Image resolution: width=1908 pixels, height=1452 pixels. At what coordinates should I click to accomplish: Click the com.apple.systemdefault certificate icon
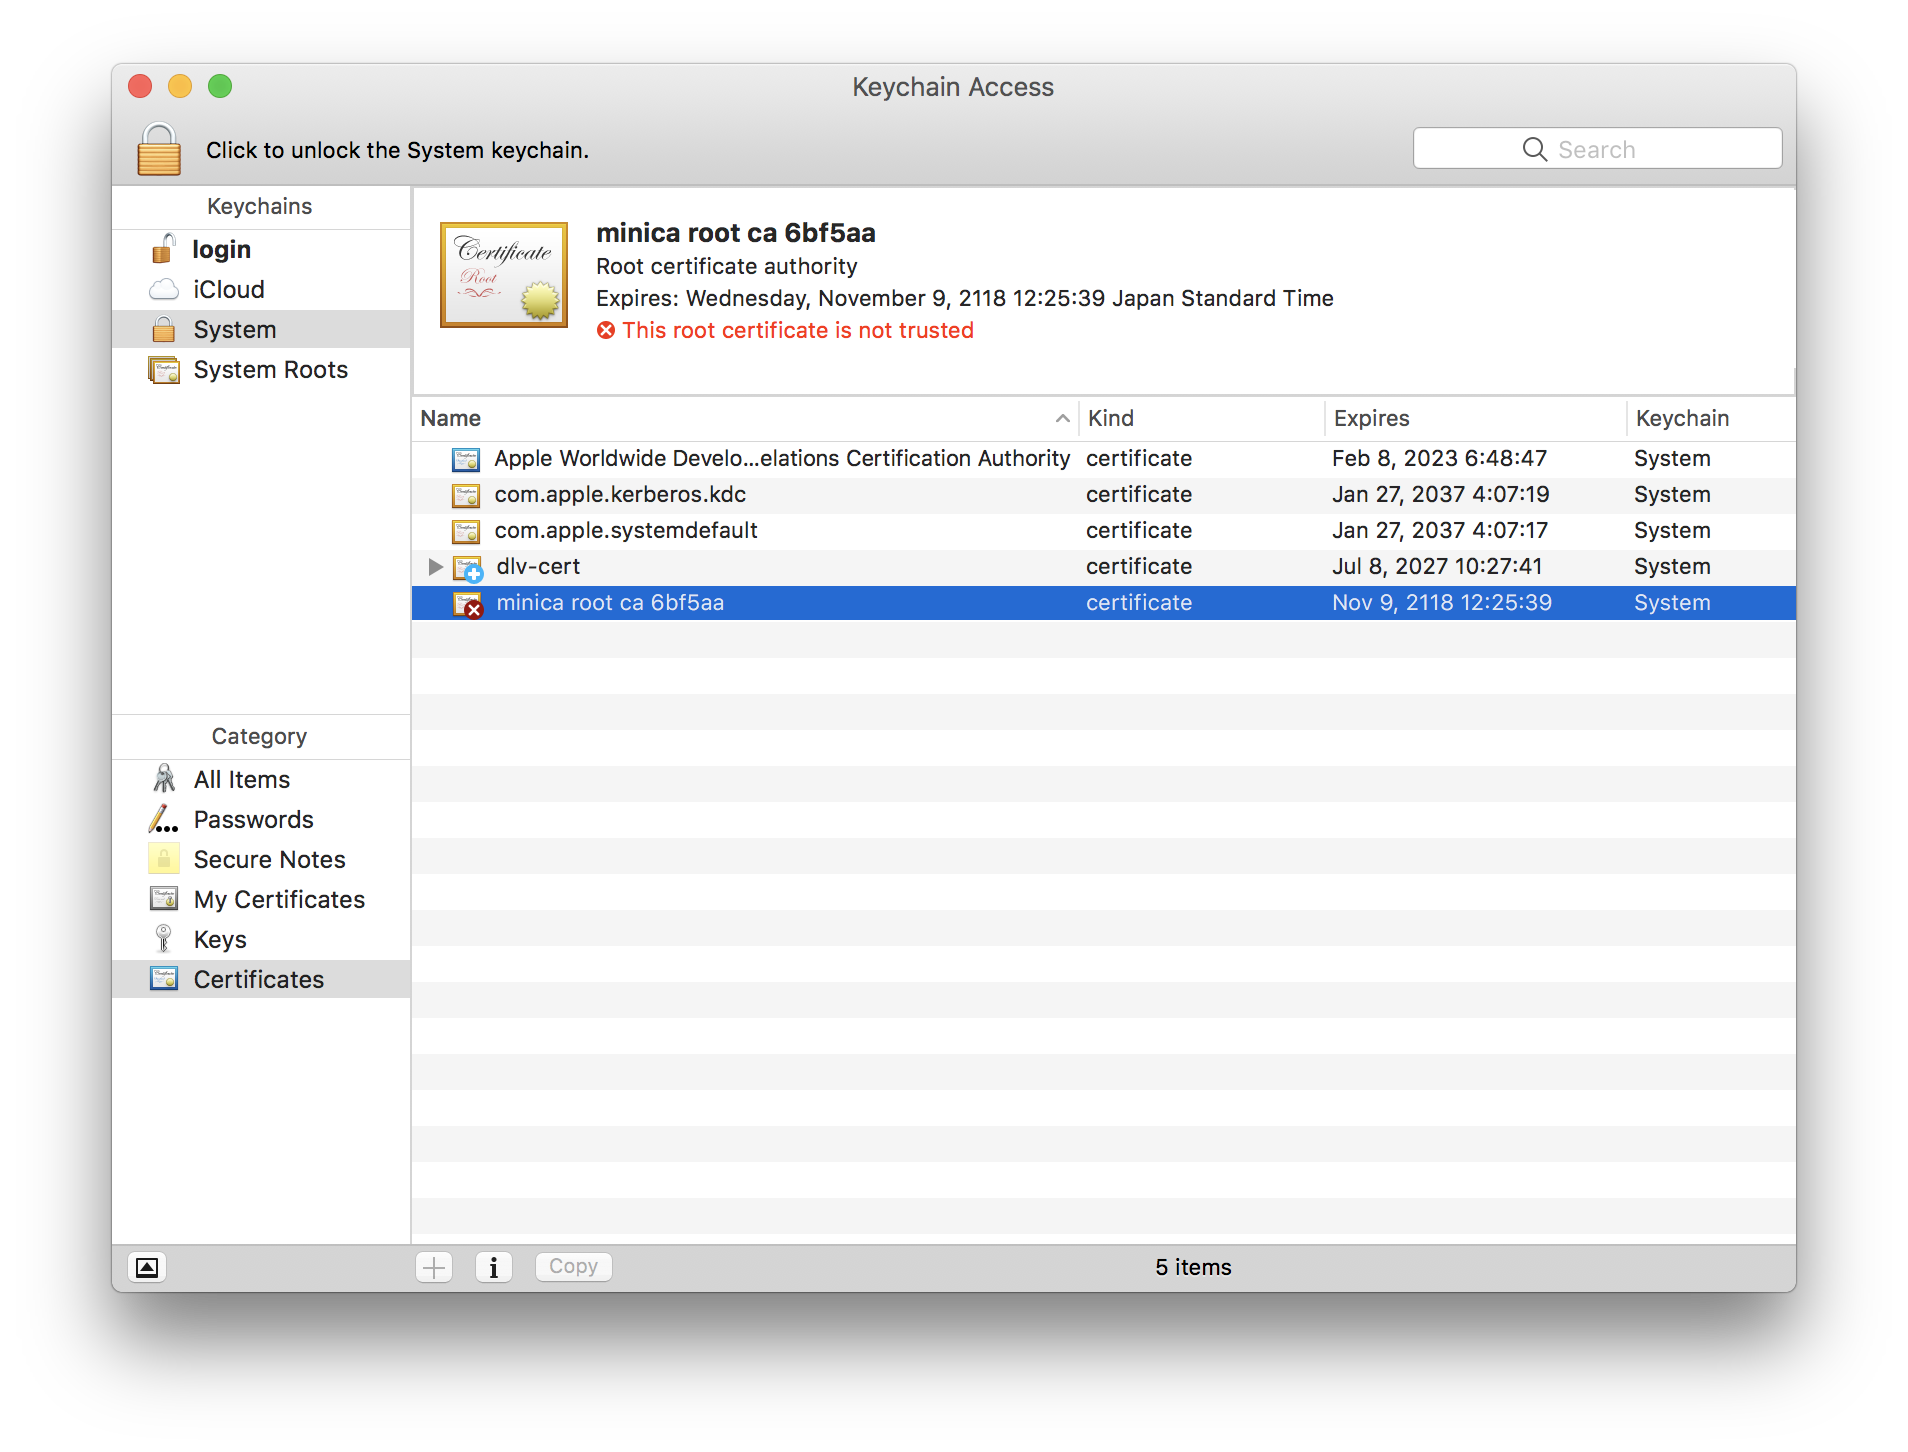point(466,531)
